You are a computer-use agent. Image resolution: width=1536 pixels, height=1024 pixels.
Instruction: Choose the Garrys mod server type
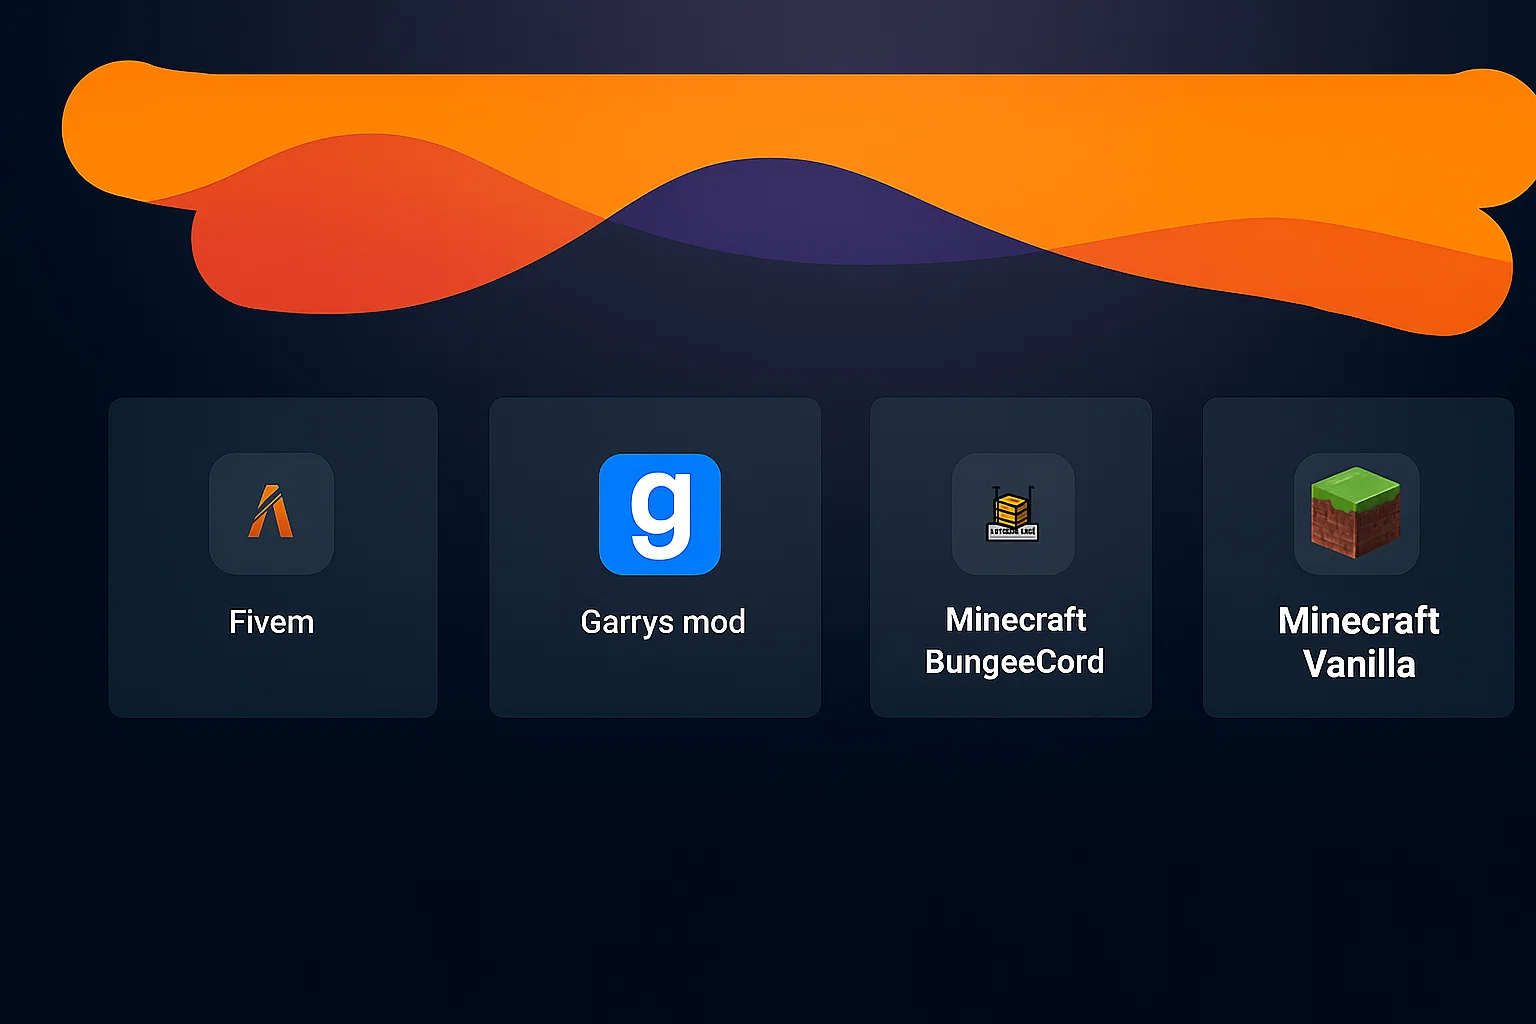654,557
